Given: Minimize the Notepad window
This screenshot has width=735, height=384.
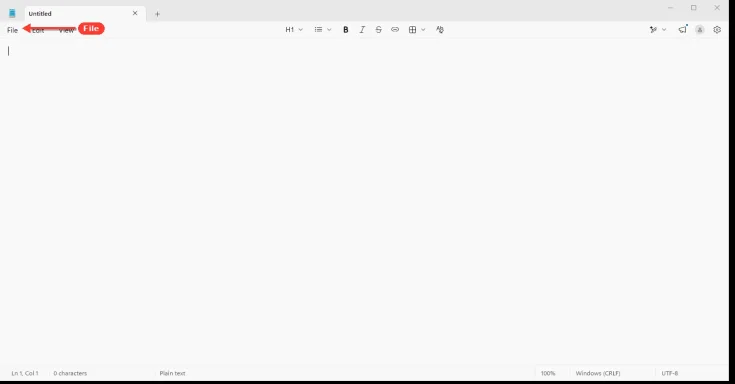Looking at the screenshot, I should tap(670, 8).
